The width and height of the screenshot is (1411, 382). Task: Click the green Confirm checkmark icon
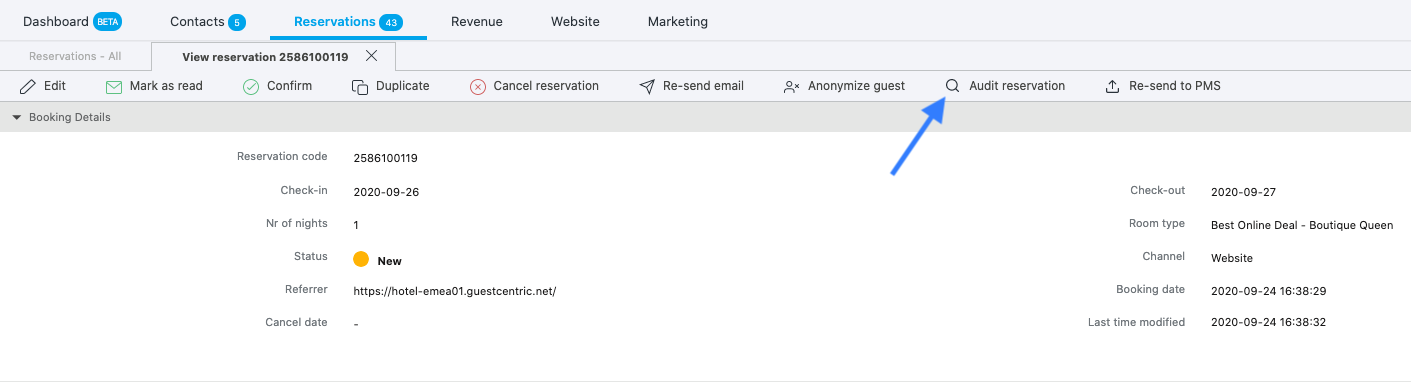251,86
